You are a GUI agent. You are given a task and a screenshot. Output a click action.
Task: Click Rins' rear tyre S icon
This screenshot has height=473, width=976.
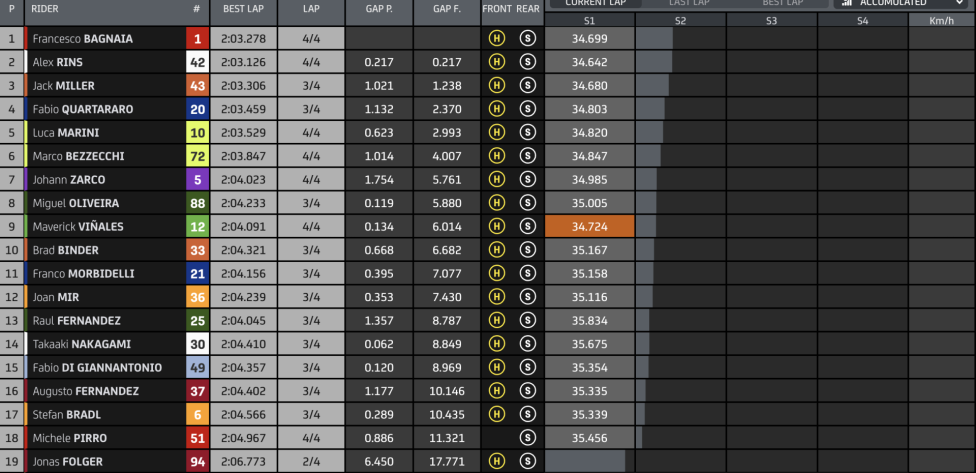point(528,62)
